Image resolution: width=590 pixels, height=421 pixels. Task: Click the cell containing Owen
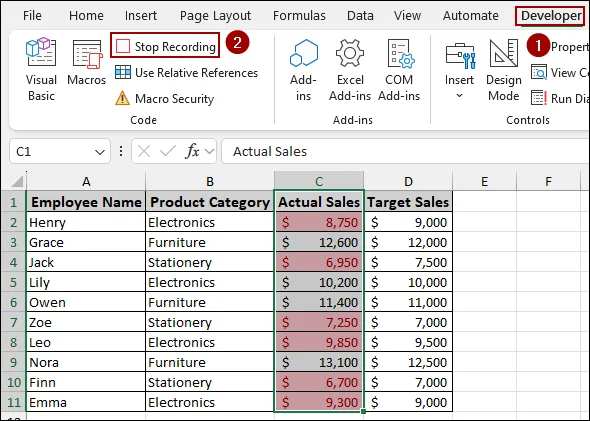click(86, 302)
